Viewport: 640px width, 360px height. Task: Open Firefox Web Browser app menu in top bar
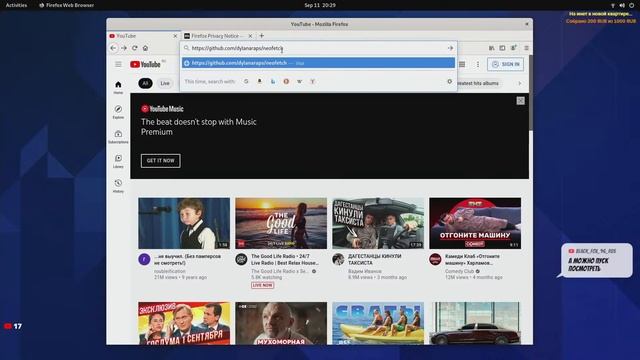coord(66,5)
